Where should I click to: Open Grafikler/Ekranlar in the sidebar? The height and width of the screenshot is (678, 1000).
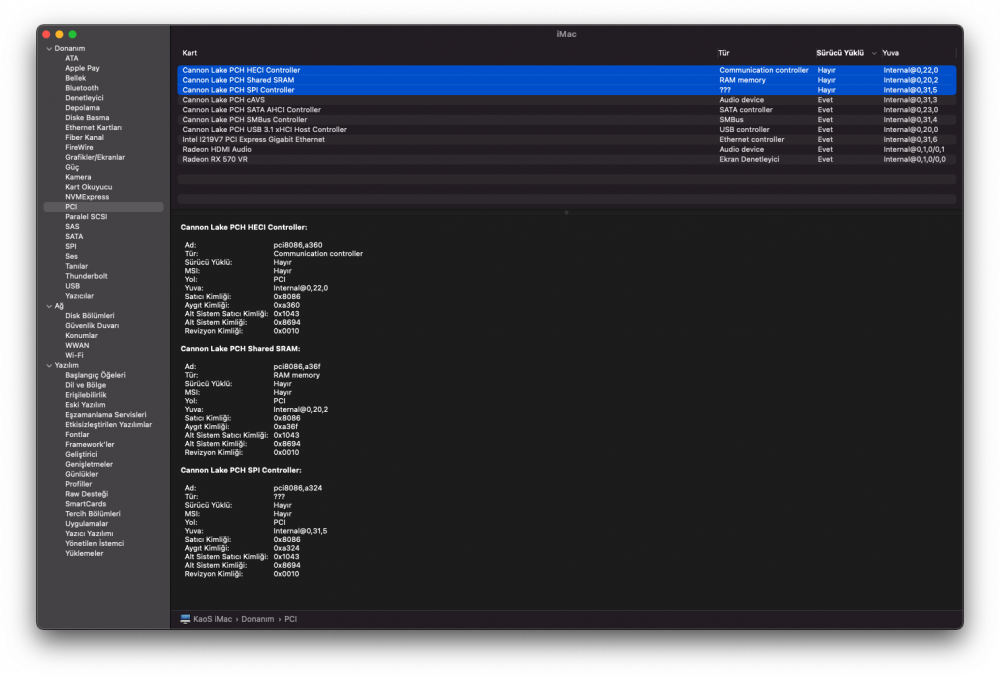(x=95, y=158)
